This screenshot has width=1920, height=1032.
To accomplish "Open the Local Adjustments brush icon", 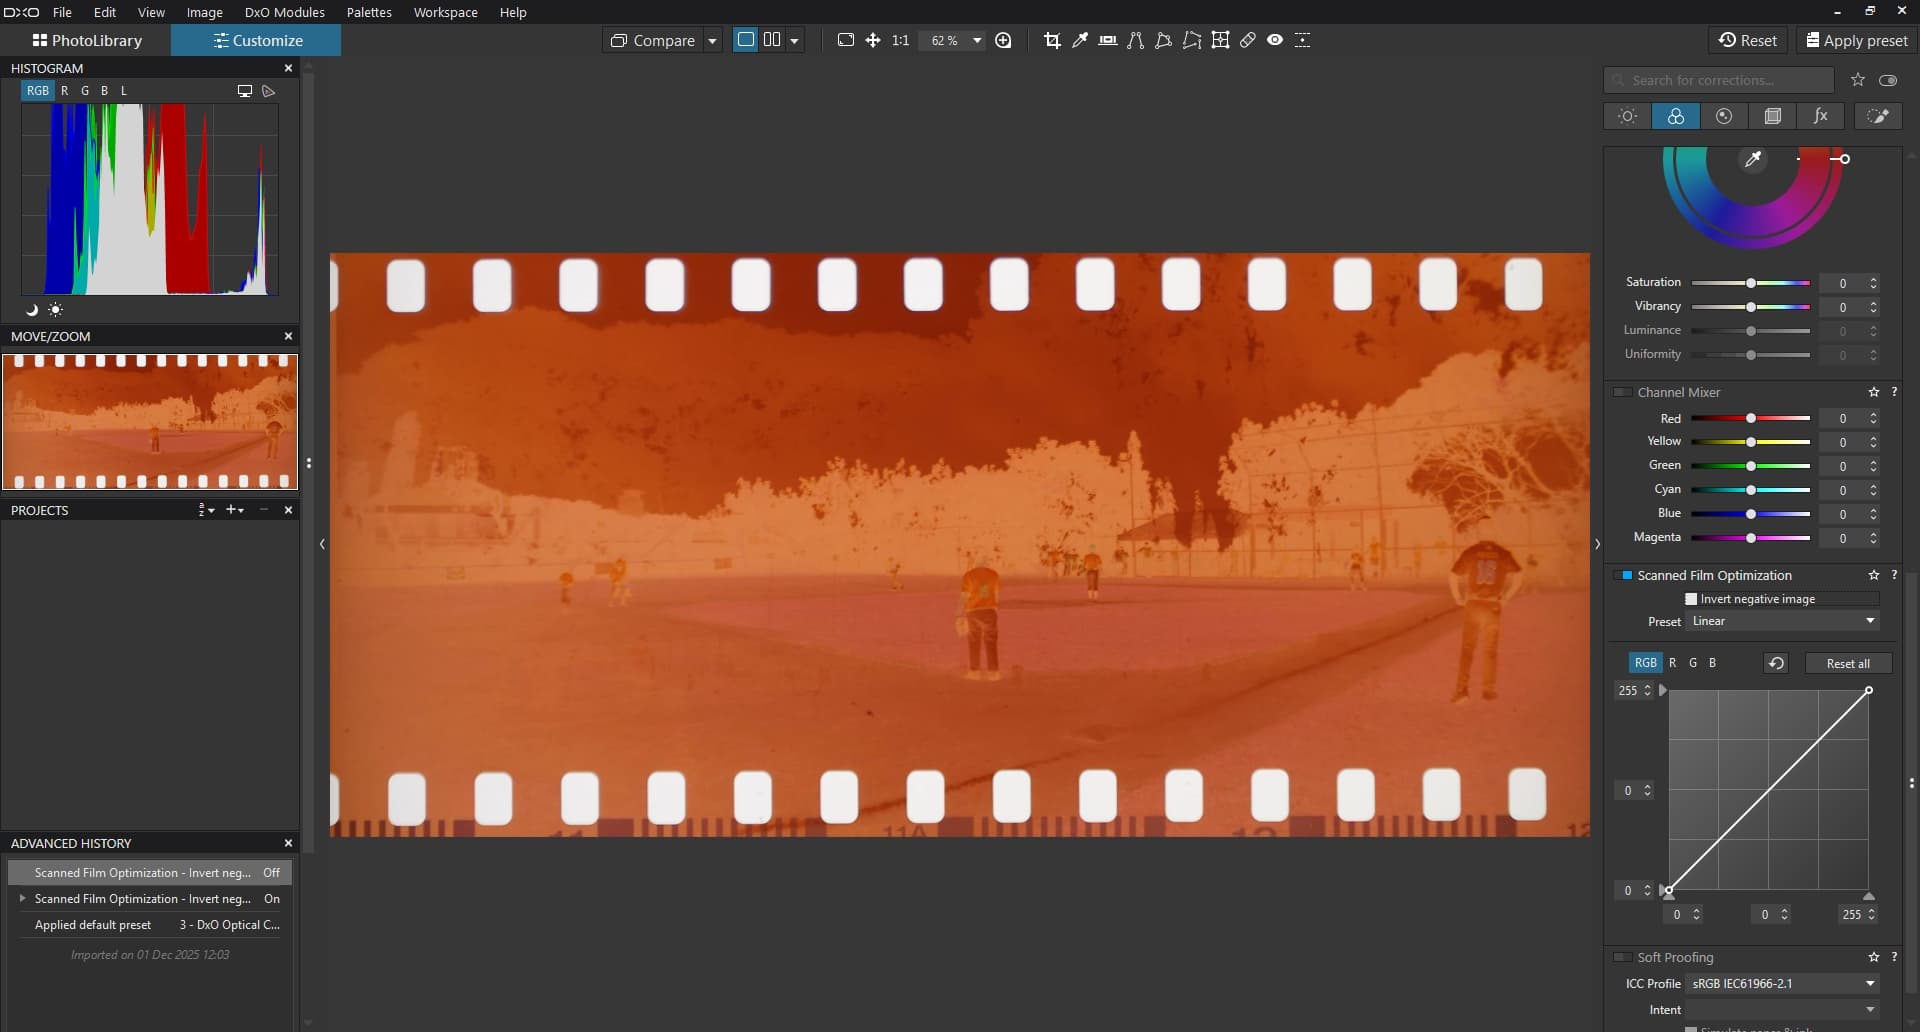I will click(x=1878, y=116).
